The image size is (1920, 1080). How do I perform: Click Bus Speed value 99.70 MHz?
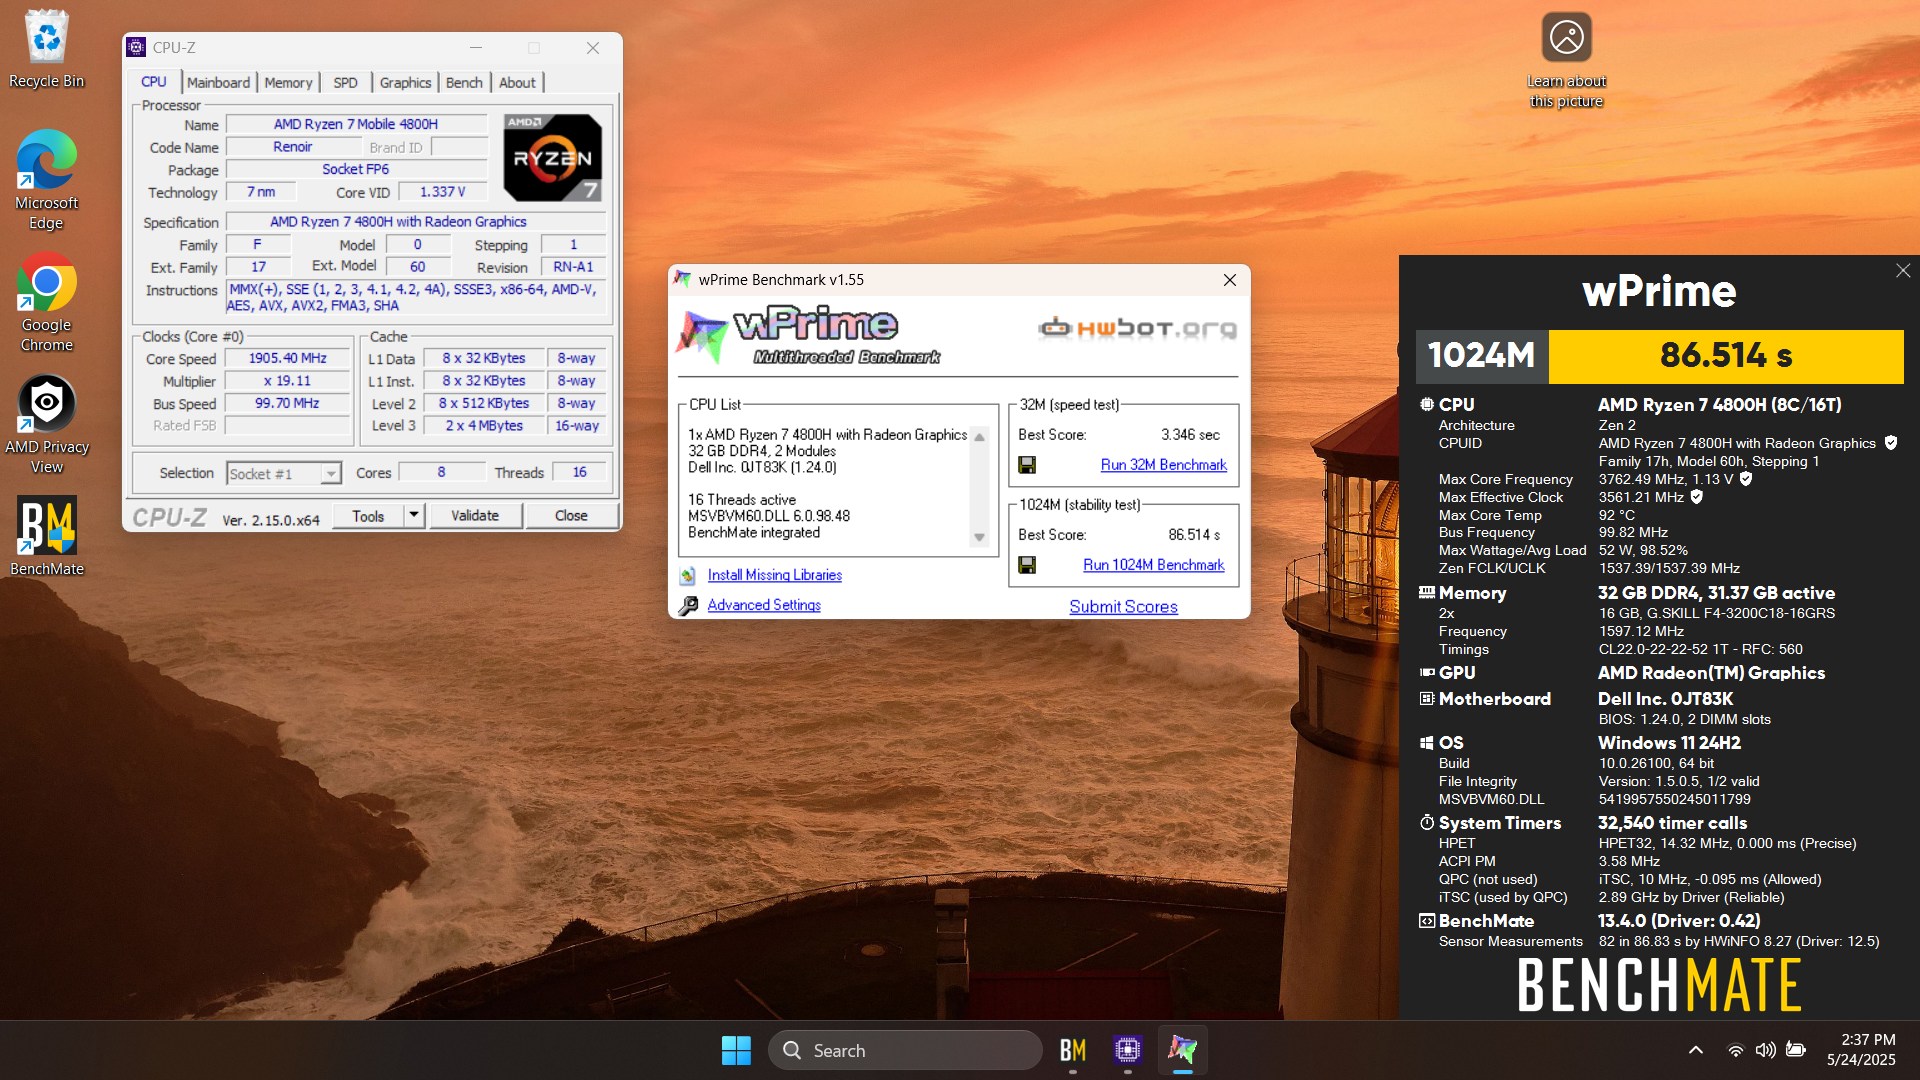point(287,403)
